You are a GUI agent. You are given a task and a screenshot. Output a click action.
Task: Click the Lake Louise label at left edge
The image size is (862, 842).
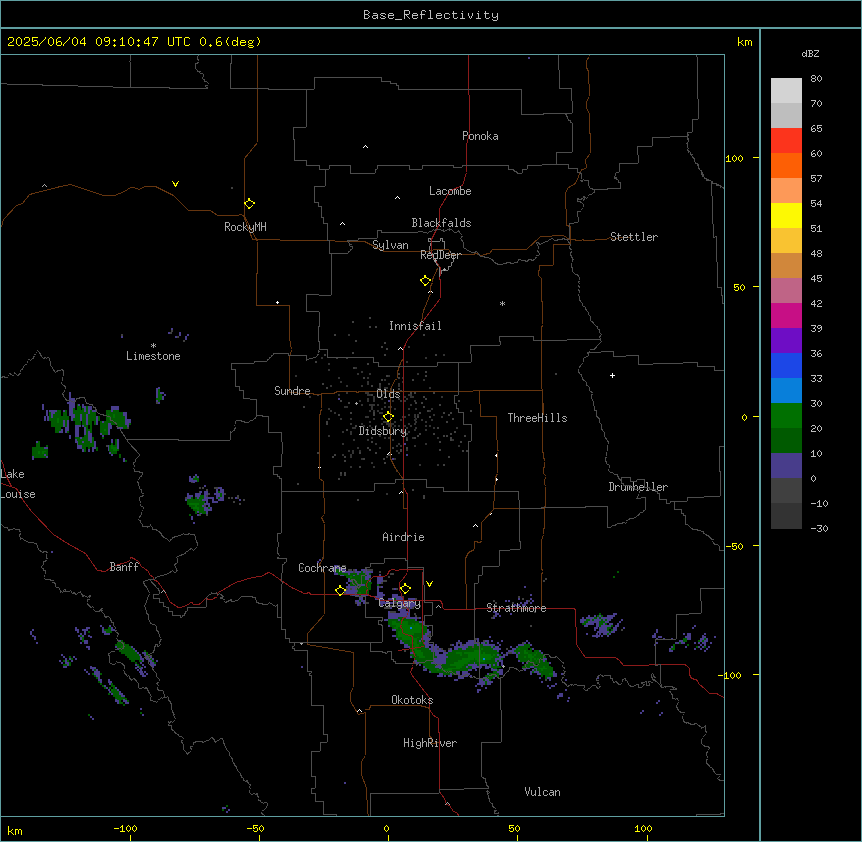pyautogui.click(x=18, y=484)
